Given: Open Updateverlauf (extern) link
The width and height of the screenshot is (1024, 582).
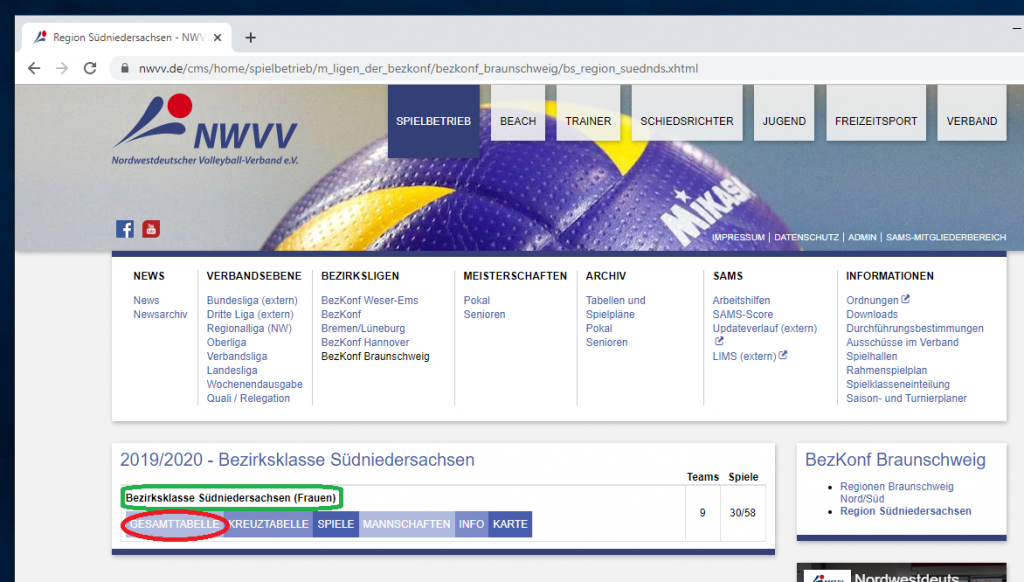Looking at the screenshot, I should [x=765, y=329].
